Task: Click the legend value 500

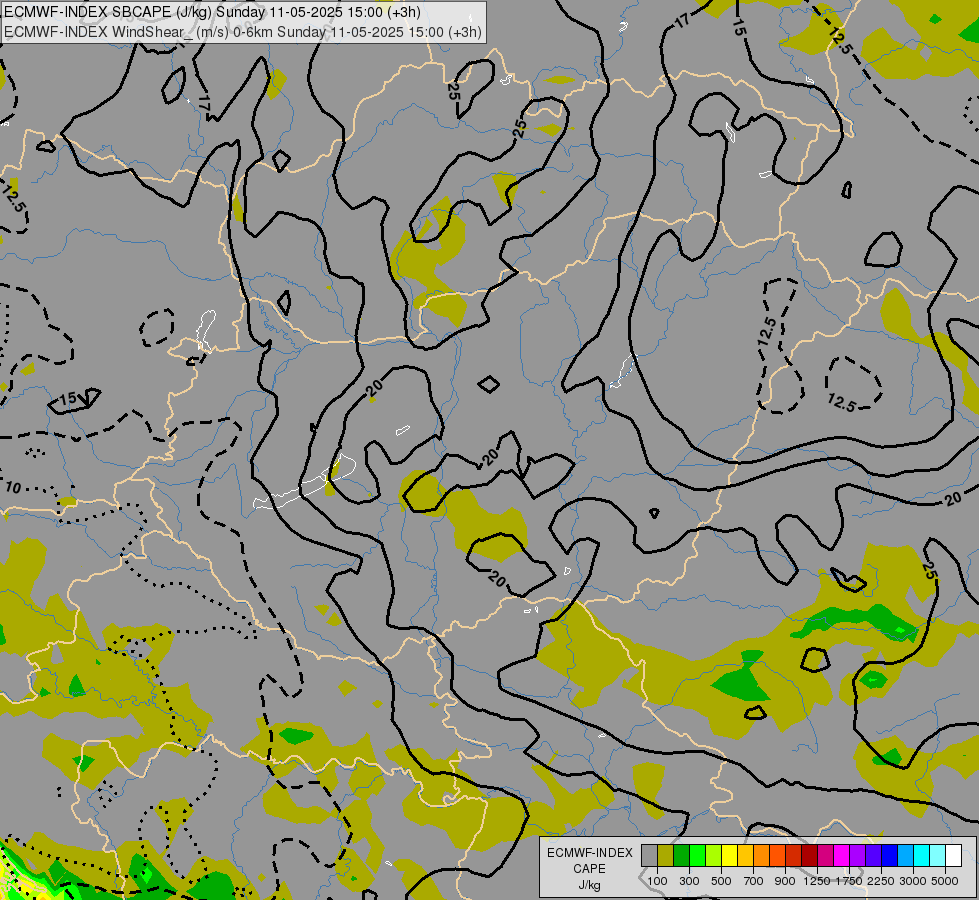Action: pyautogui.click(x=721, y=881)
